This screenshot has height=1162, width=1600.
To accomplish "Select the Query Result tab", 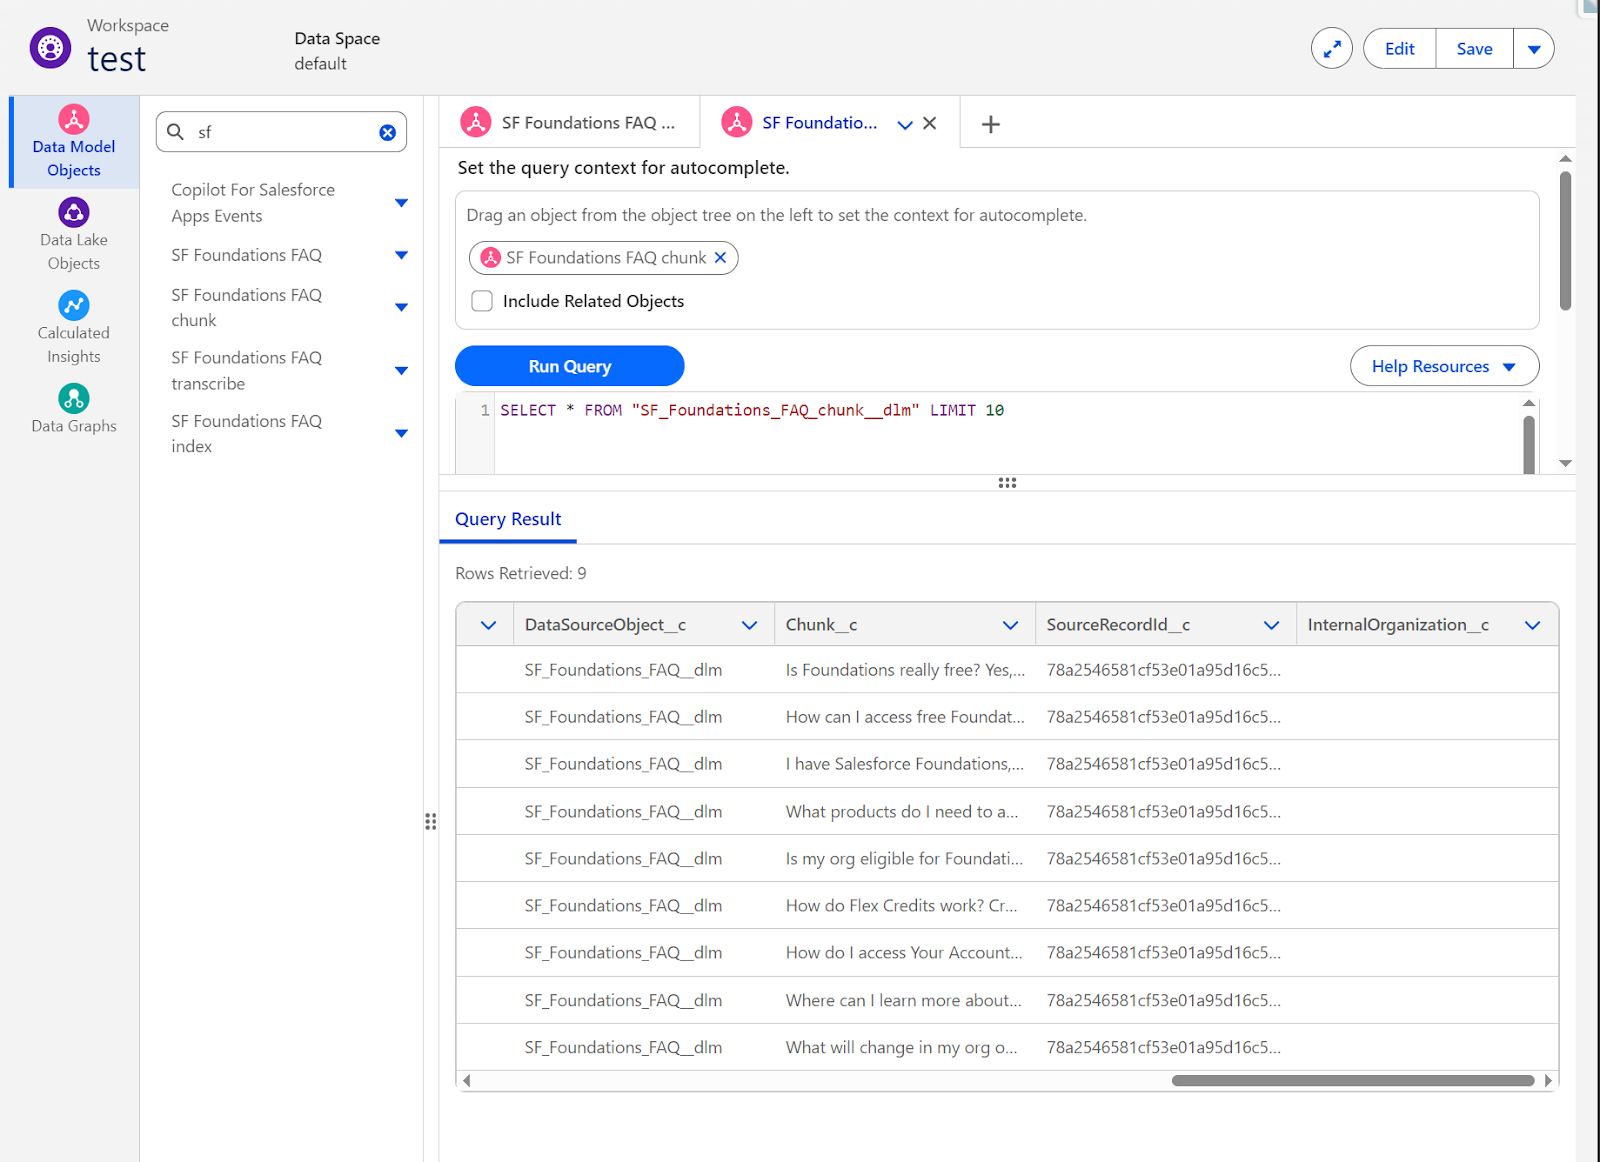I will tap(508, 519).
